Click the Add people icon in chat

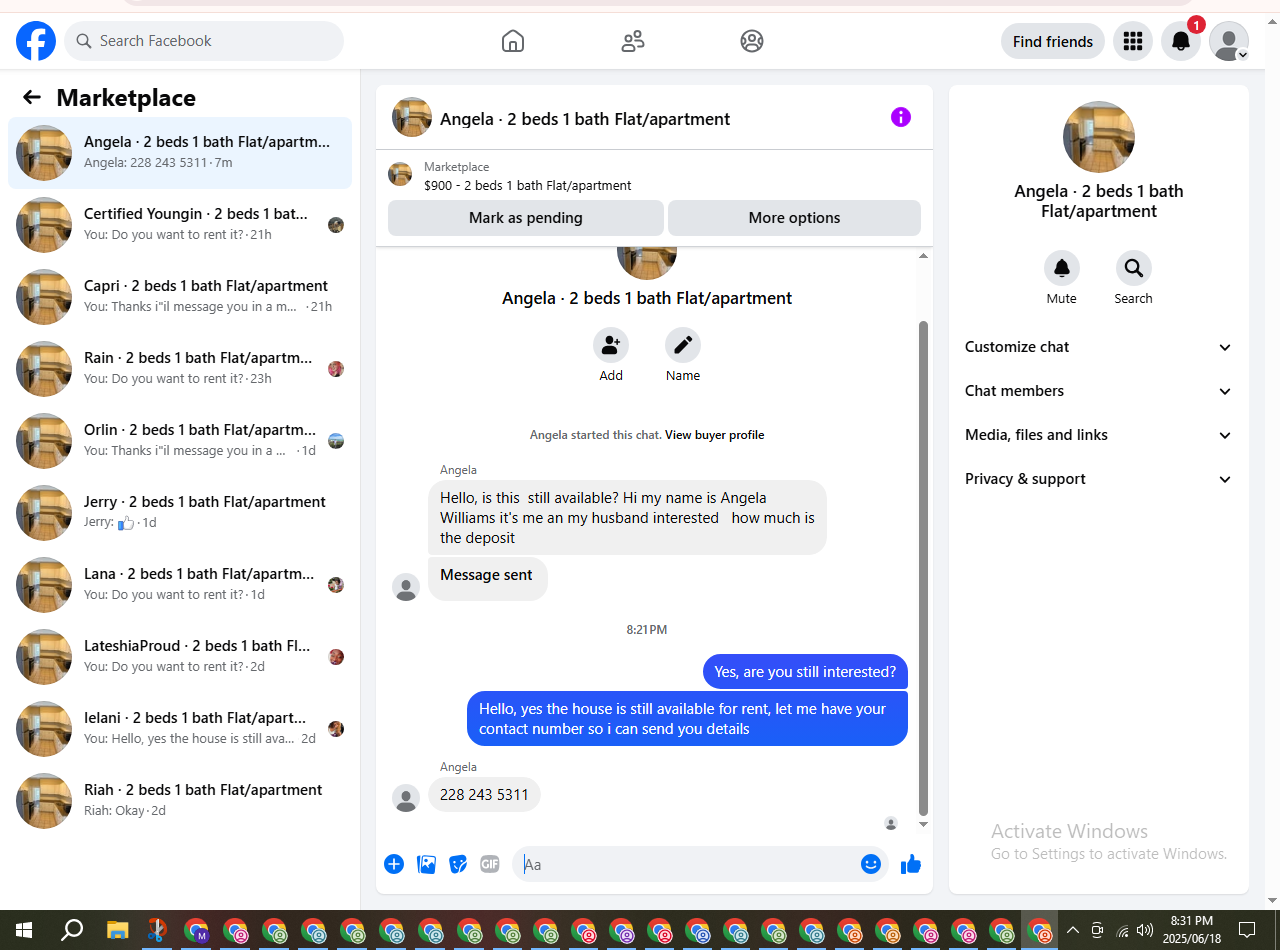pos(611,345)
